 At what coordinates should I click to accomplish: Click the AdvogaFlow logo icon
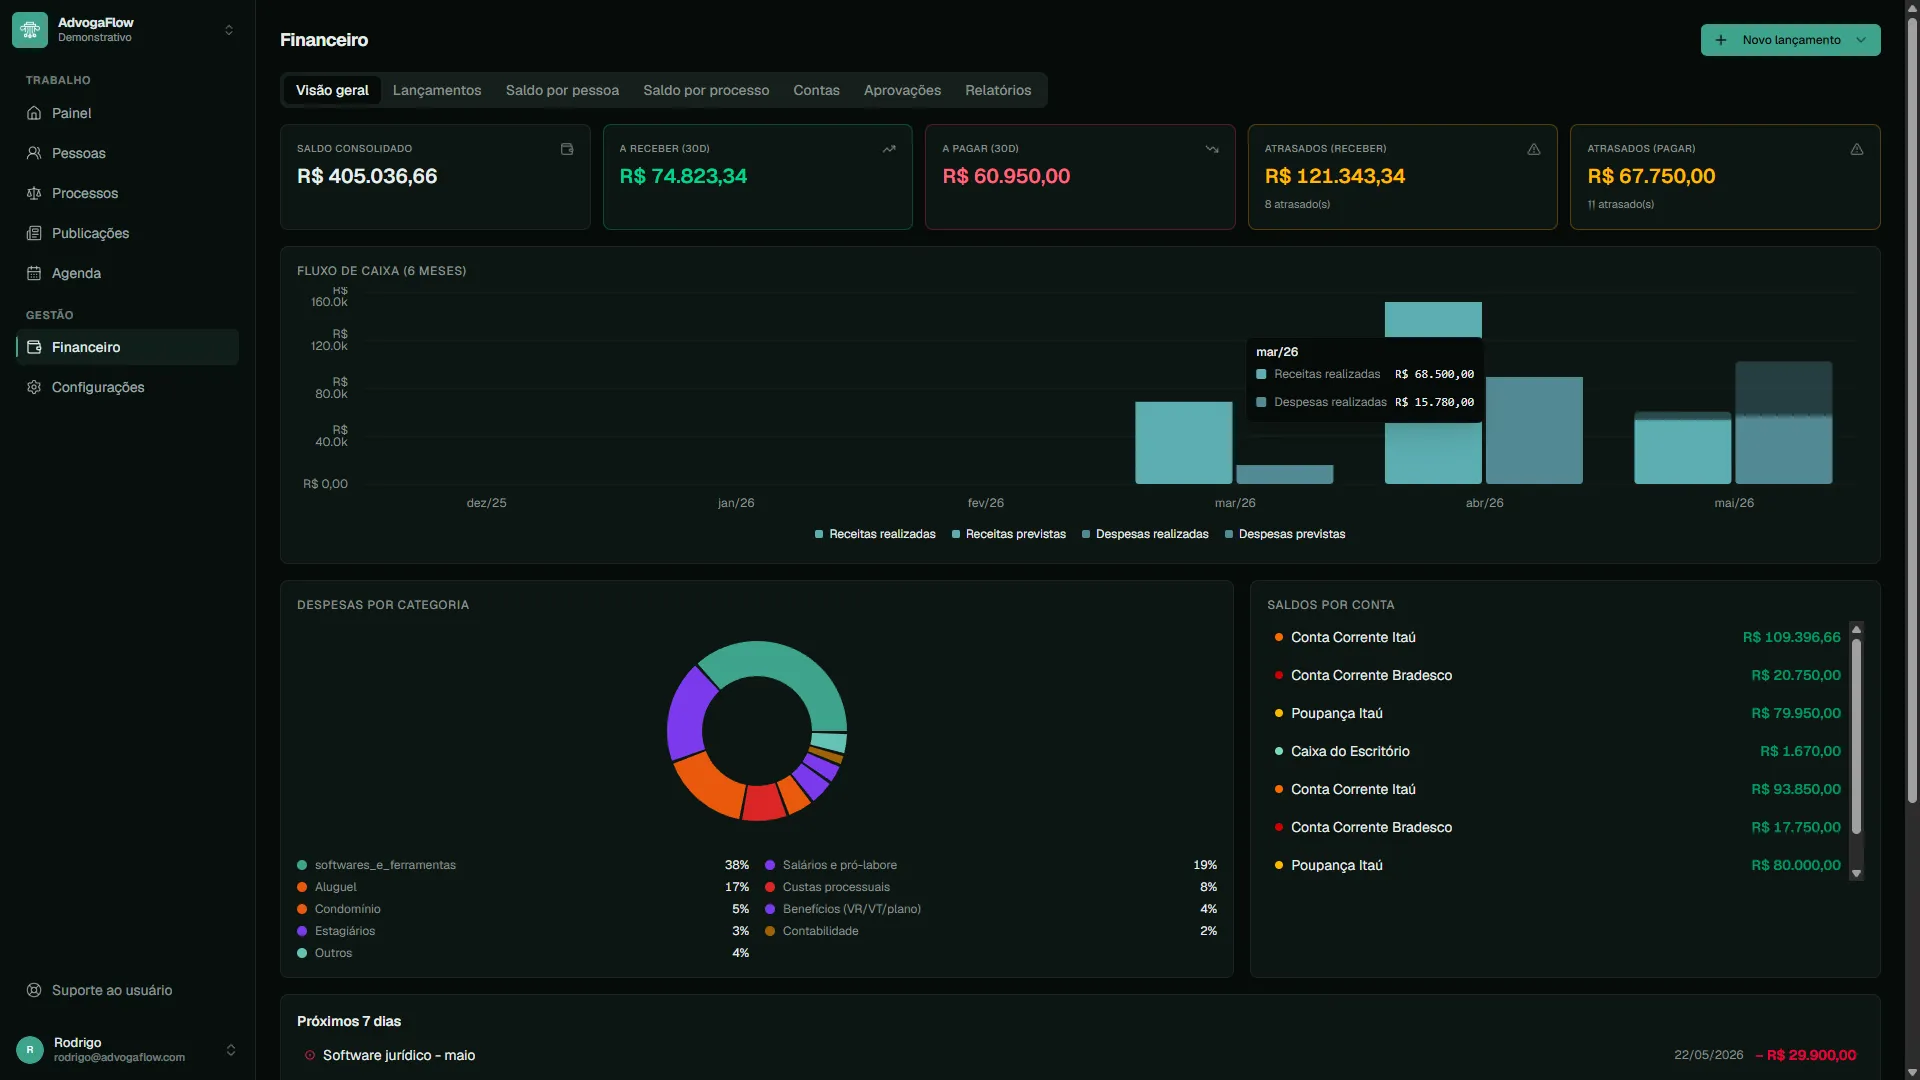pos(30,30)
